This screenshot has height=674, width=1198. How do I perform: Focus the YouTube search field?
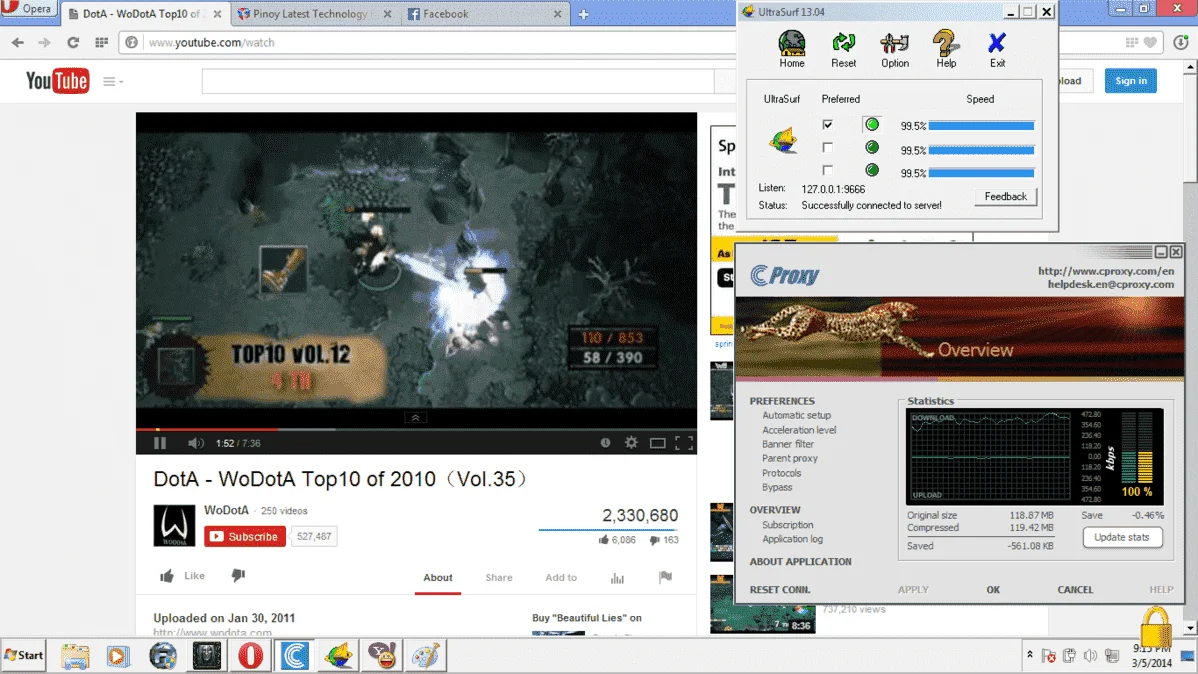(458, 81)
